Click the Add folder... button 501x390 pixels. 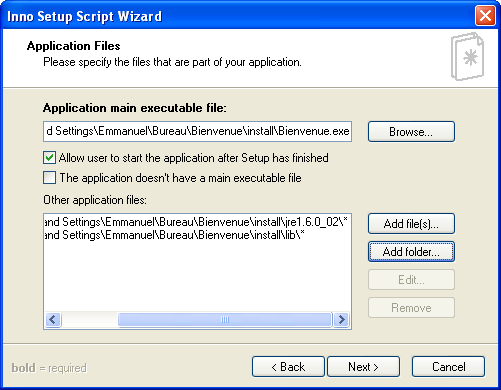411,252
